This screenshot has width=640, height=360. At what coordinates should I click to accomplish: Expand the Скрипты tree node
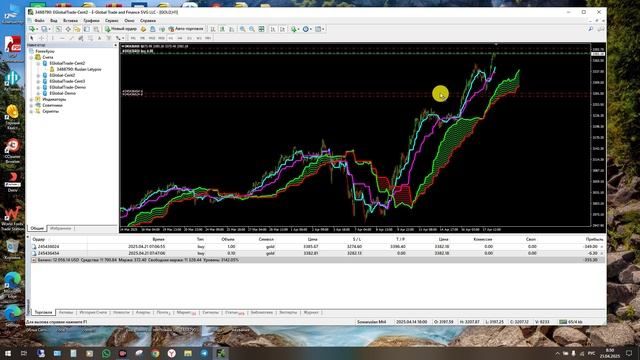pos(31,111)
